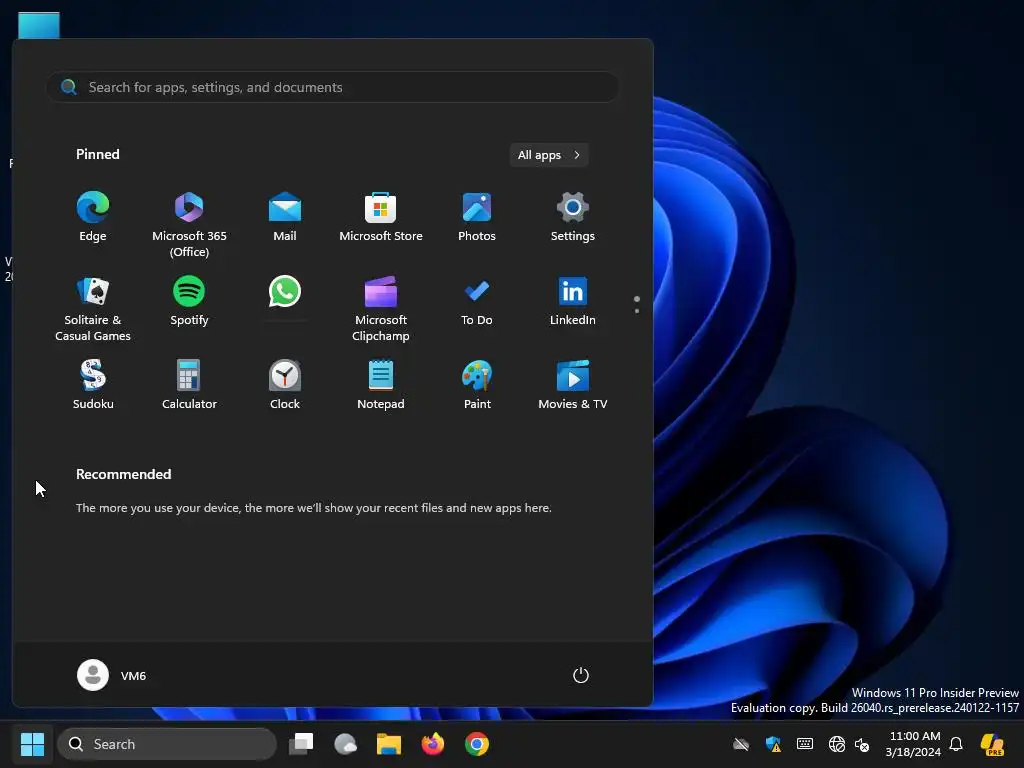Launch the Photos app
Image resolution: width=1024 pixels, height=768 pixels.
[477, 218]
